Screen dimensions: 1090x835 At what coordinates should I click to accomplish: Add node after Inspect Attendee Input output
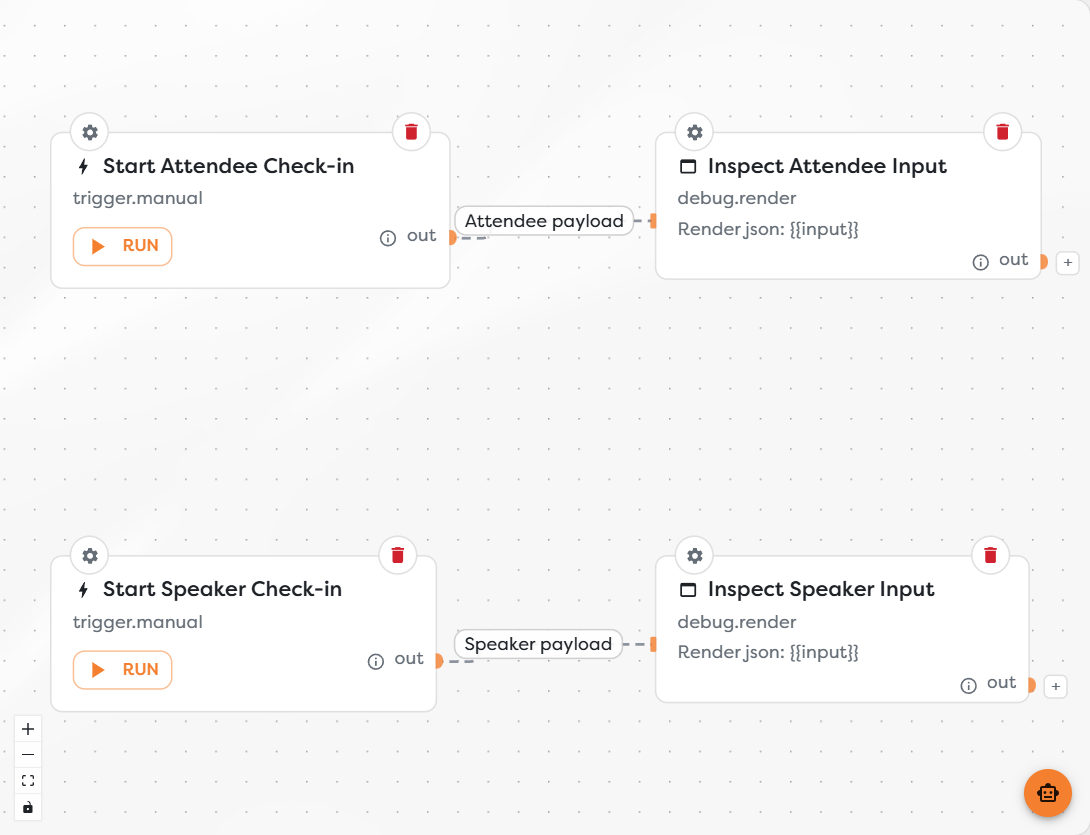(1068, 263)
